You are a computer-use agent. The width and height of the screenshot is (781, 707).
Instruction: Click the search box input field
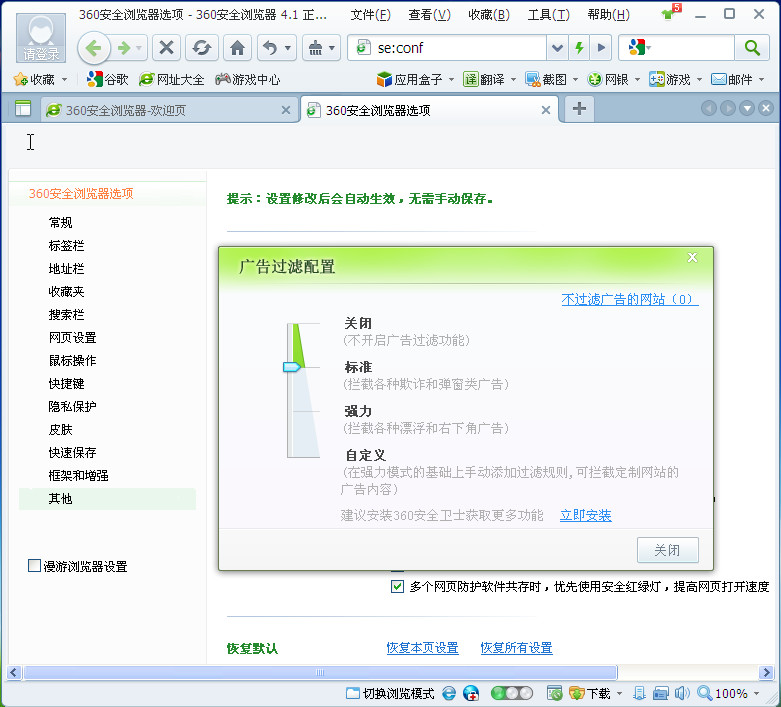(x=693, y=48)
